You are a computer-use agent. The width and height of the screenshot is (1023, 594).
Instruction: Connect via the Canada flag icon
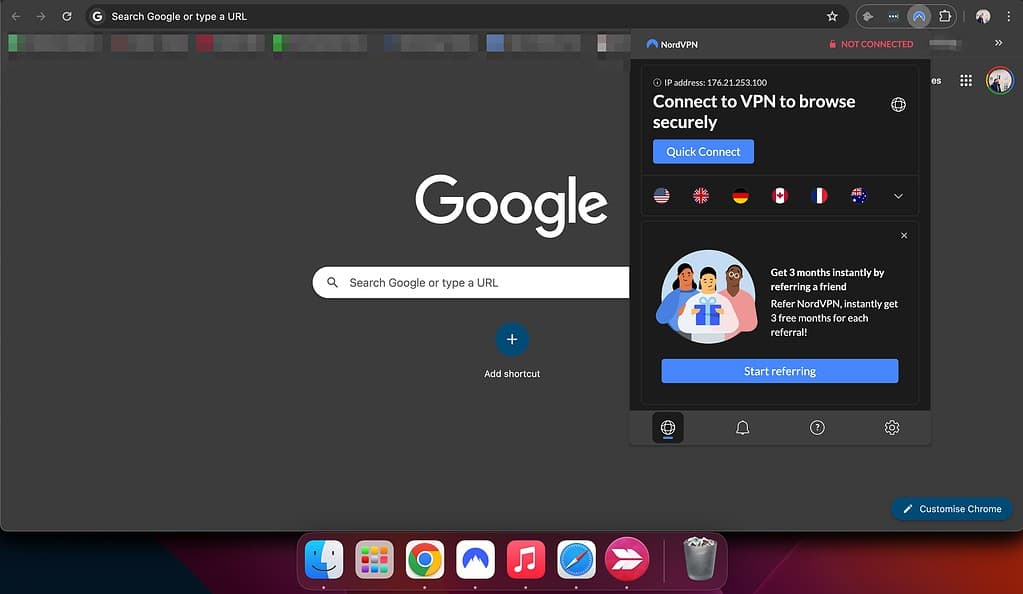click(779, 196)
